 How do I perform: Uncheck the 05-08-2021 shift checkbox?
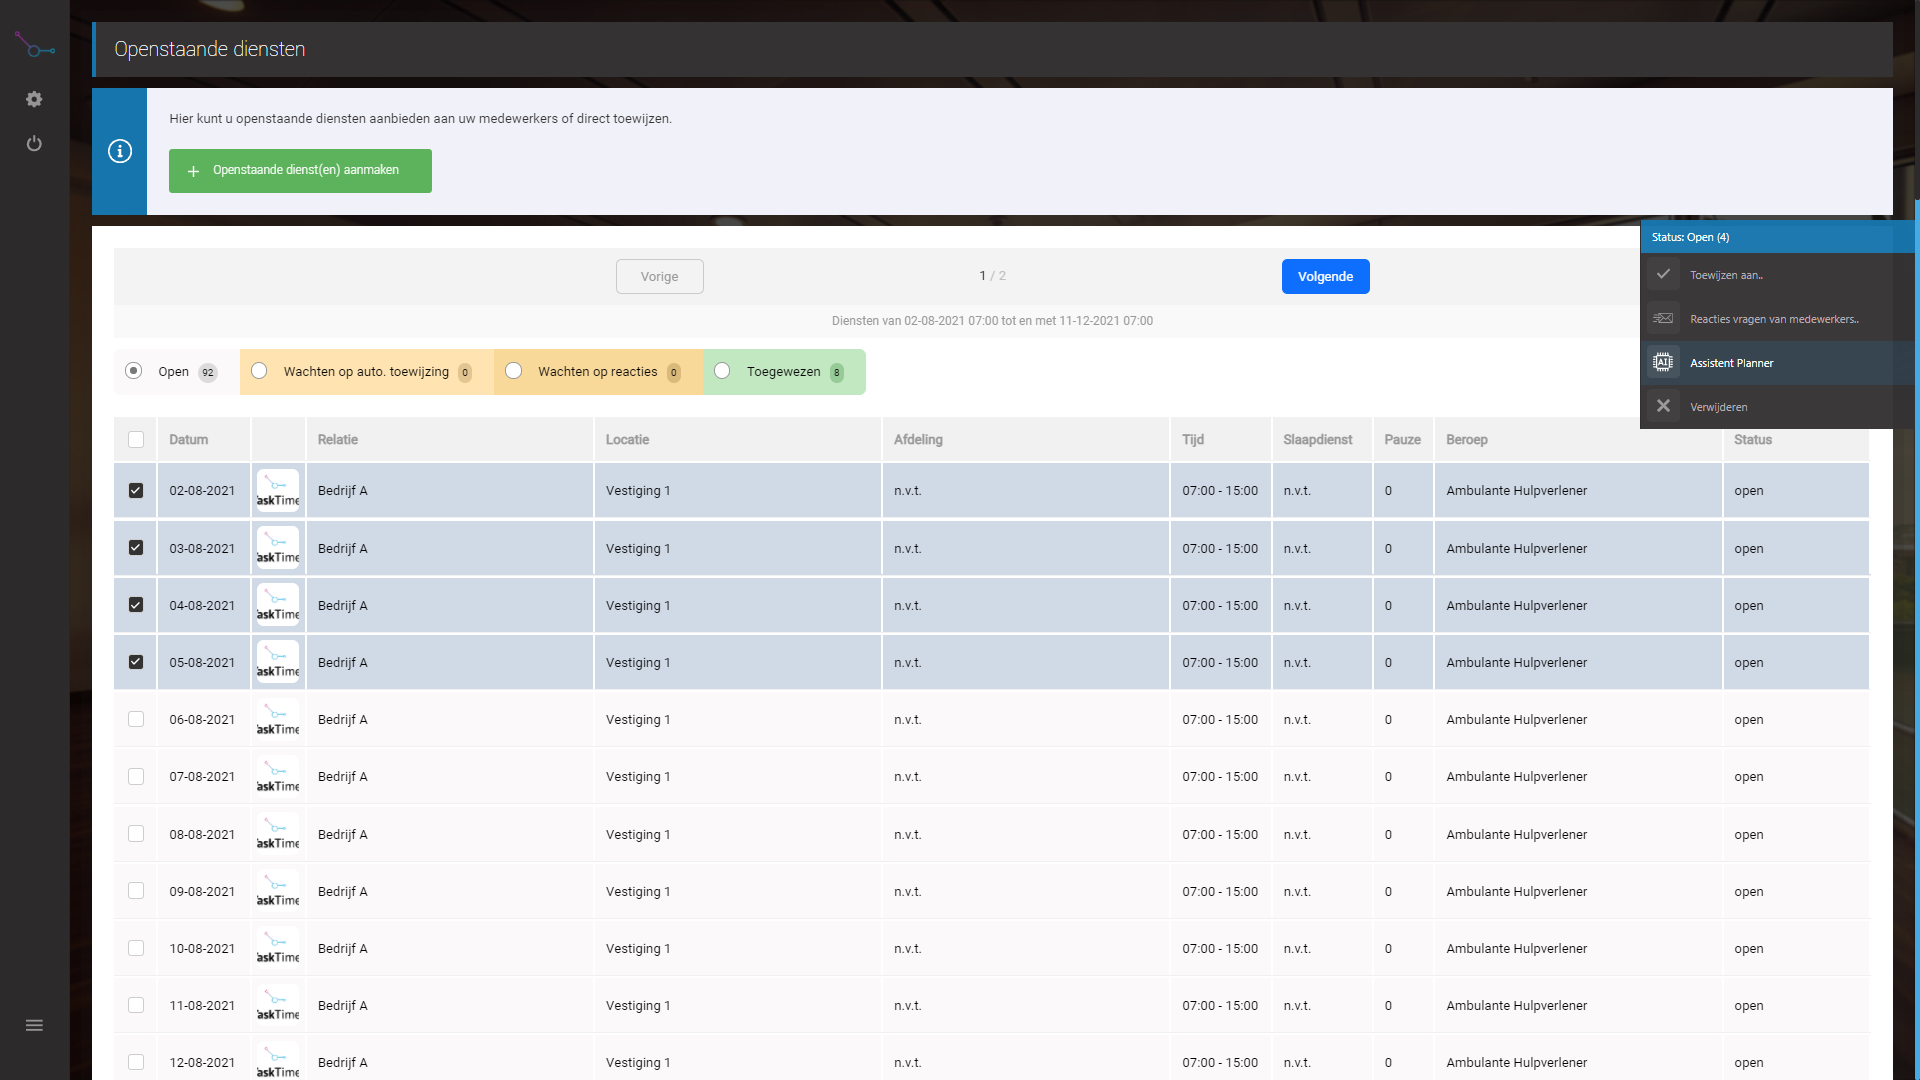click(x=135, y=661)
